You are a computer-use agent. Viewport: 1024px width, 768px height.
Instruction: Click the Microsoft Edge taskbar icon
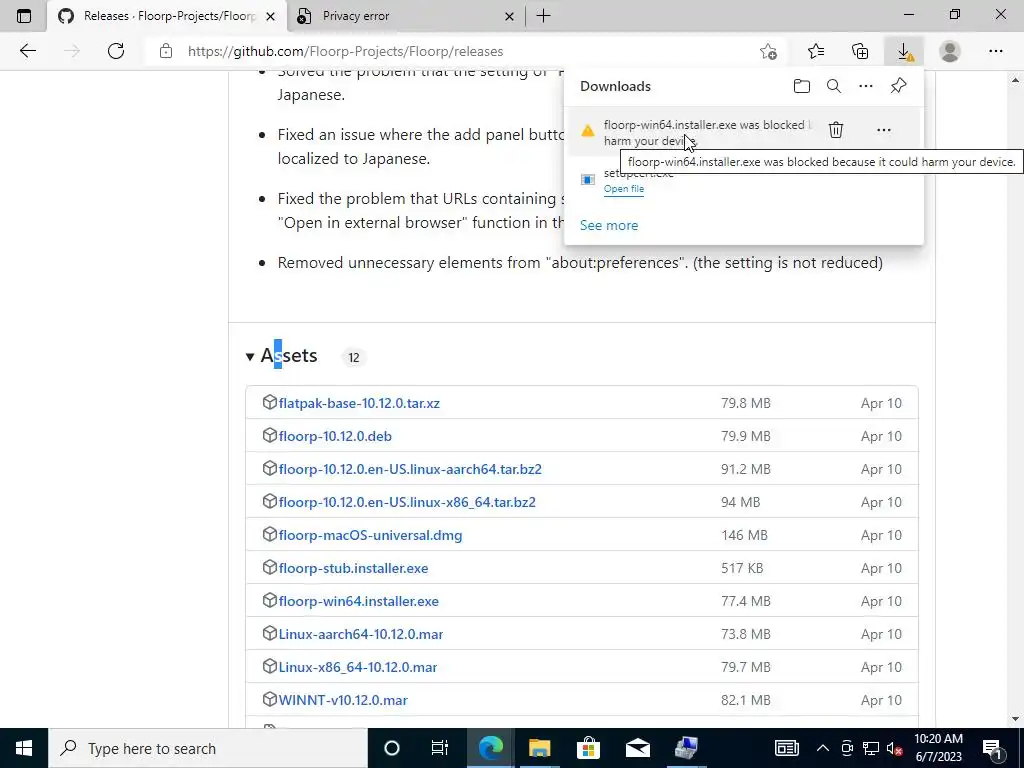tap(490, 748)
